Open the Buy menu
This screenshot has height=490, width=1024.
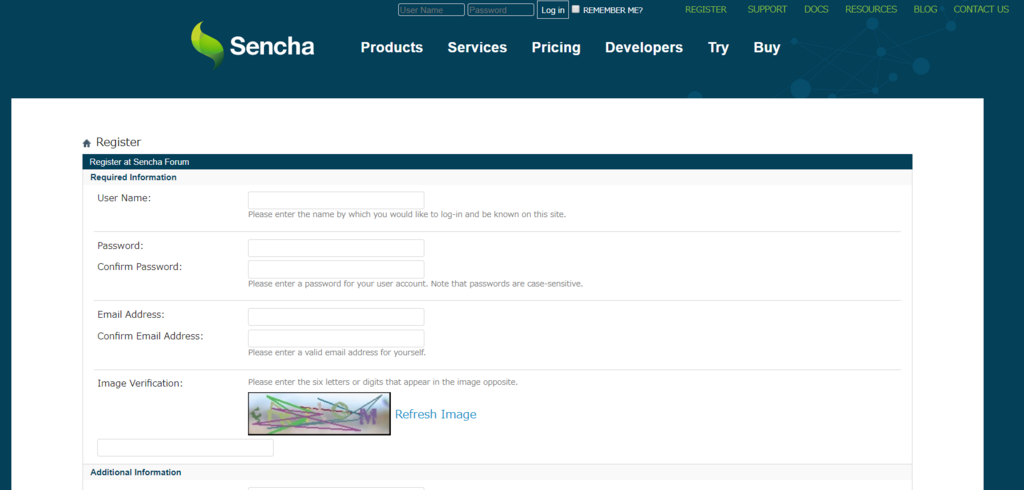pyautogui.click(x=767, y=48)
